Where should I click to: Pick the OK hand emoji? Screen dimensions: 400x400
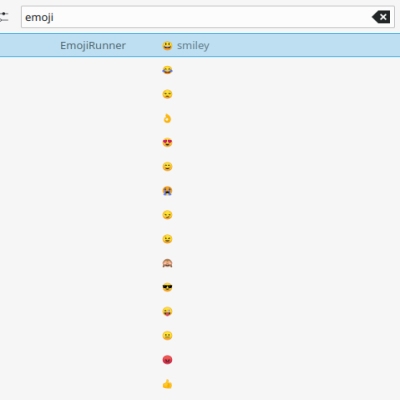(x=167, y=118)
